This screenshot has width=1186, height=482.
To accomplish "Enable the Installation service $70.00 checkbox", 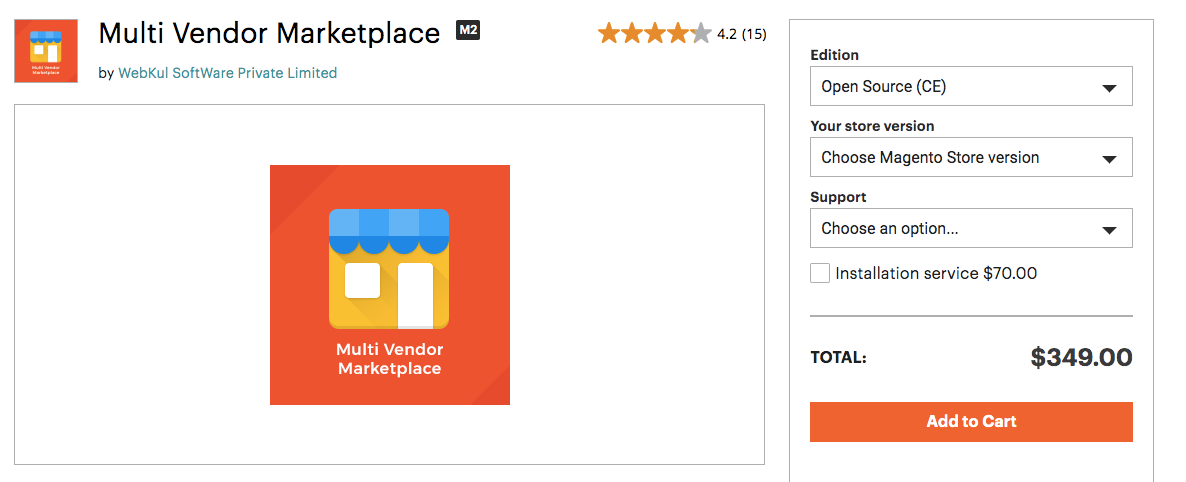I will (820, 273).
